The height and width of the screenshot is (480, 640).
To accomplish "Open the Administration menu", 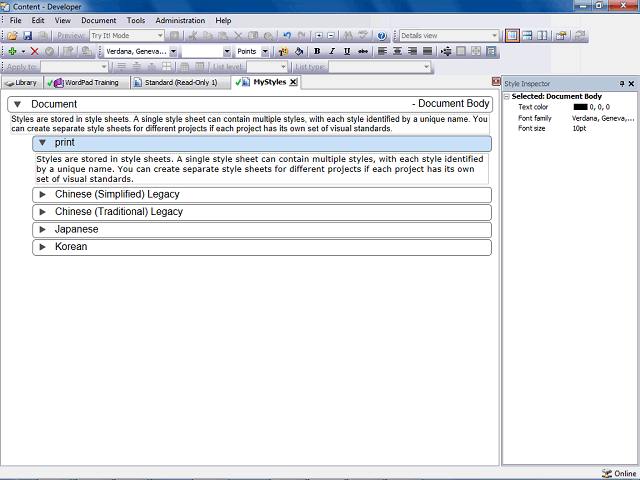I will tap(180, 20).
